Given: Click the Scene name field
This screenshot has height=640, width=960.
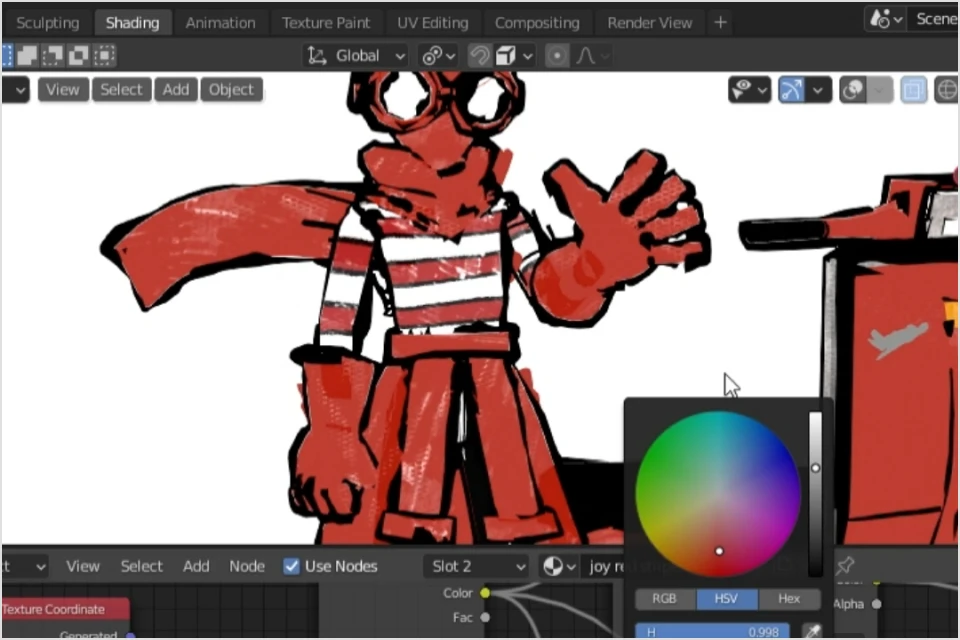Looking at the screenshot, I should coord(934,20).
